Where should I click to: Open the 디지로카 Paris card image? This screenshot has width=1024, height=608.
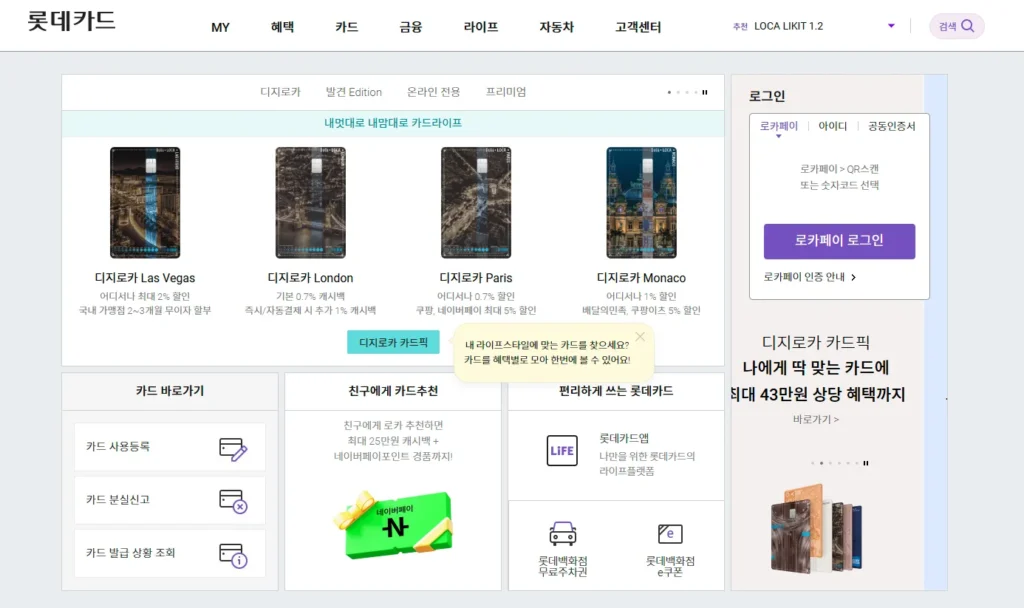(x=476, y=202)
